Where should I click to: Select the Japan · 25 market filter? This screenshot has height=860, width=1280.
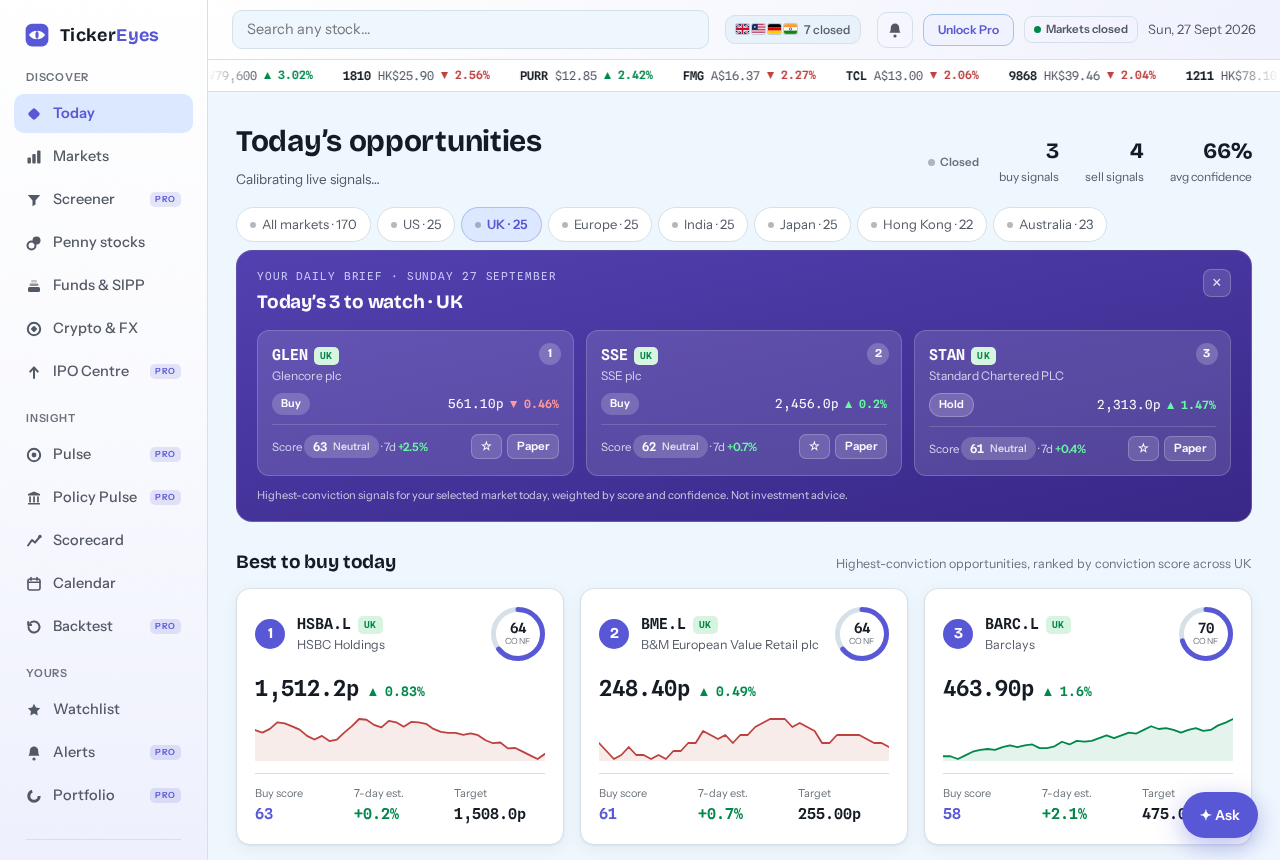pyautogui.click(x=802, y=225)
